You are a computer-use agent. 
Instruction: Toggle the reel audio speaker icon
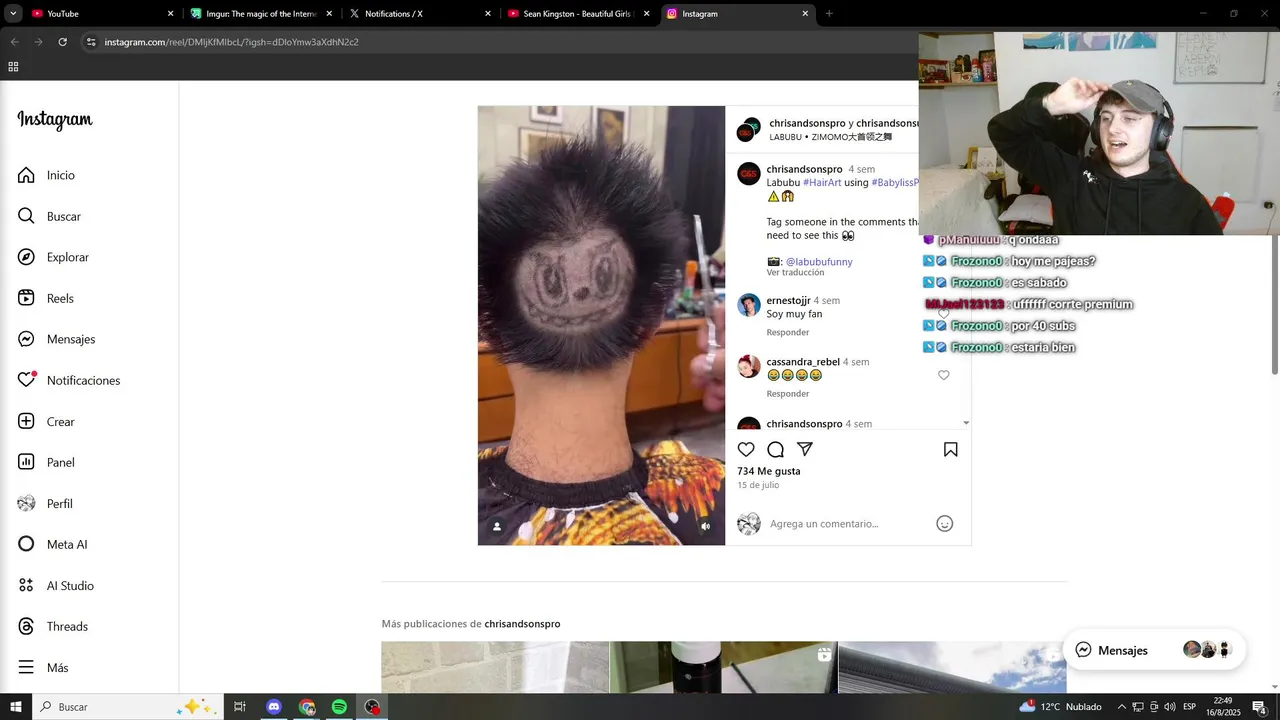(x=705, y=526)
